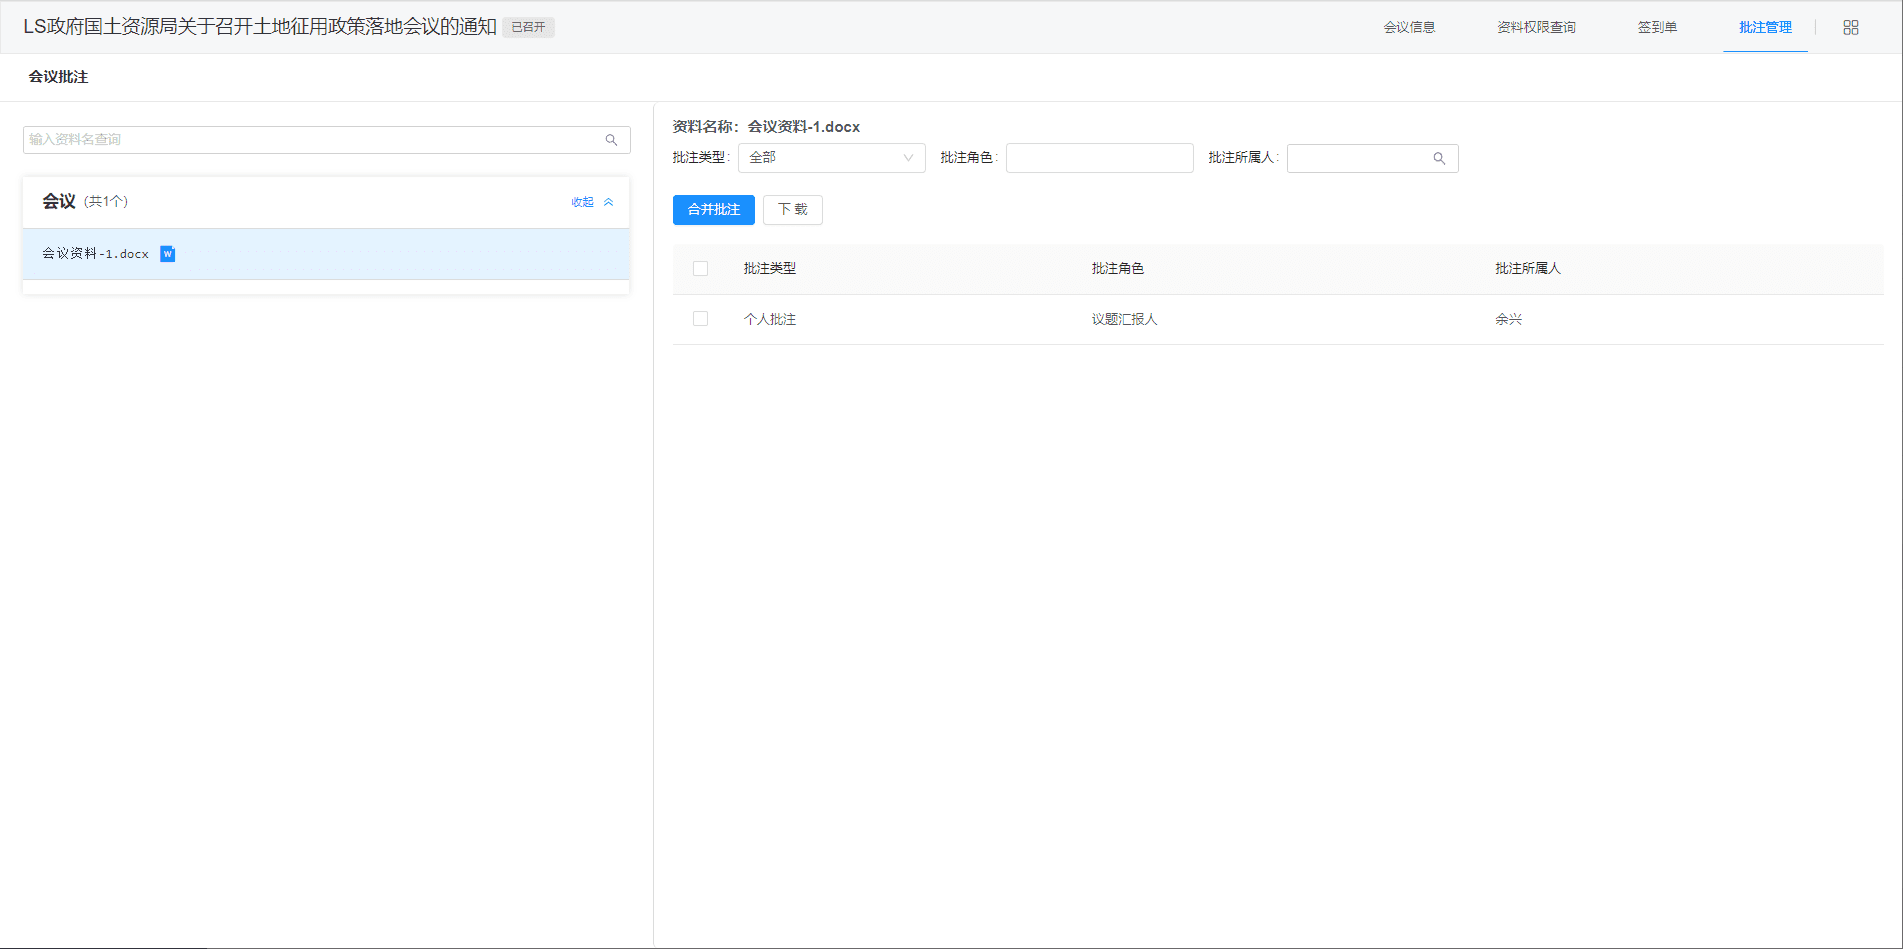Screen dimensions: 1903x949
Task: Select the 批注管理 tab
Action: click(x=1765, y=28)
